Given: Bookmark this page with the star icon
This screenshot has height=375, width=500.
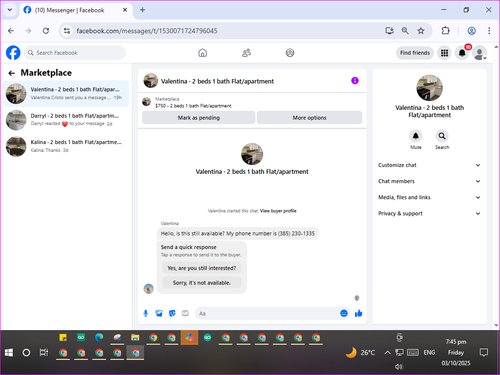Looking at the screenshot, I should [x=421, y=31].
